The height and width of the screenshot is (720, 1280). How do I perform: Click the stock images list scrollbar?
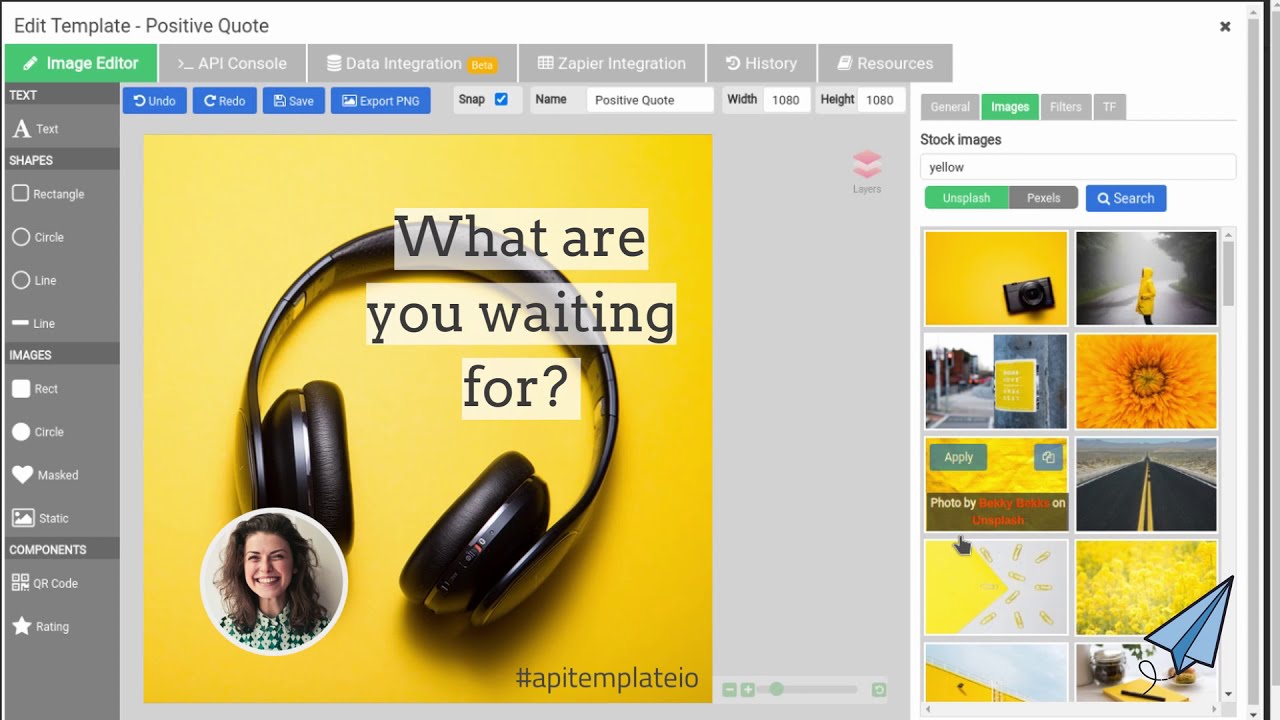point(1228,275)
